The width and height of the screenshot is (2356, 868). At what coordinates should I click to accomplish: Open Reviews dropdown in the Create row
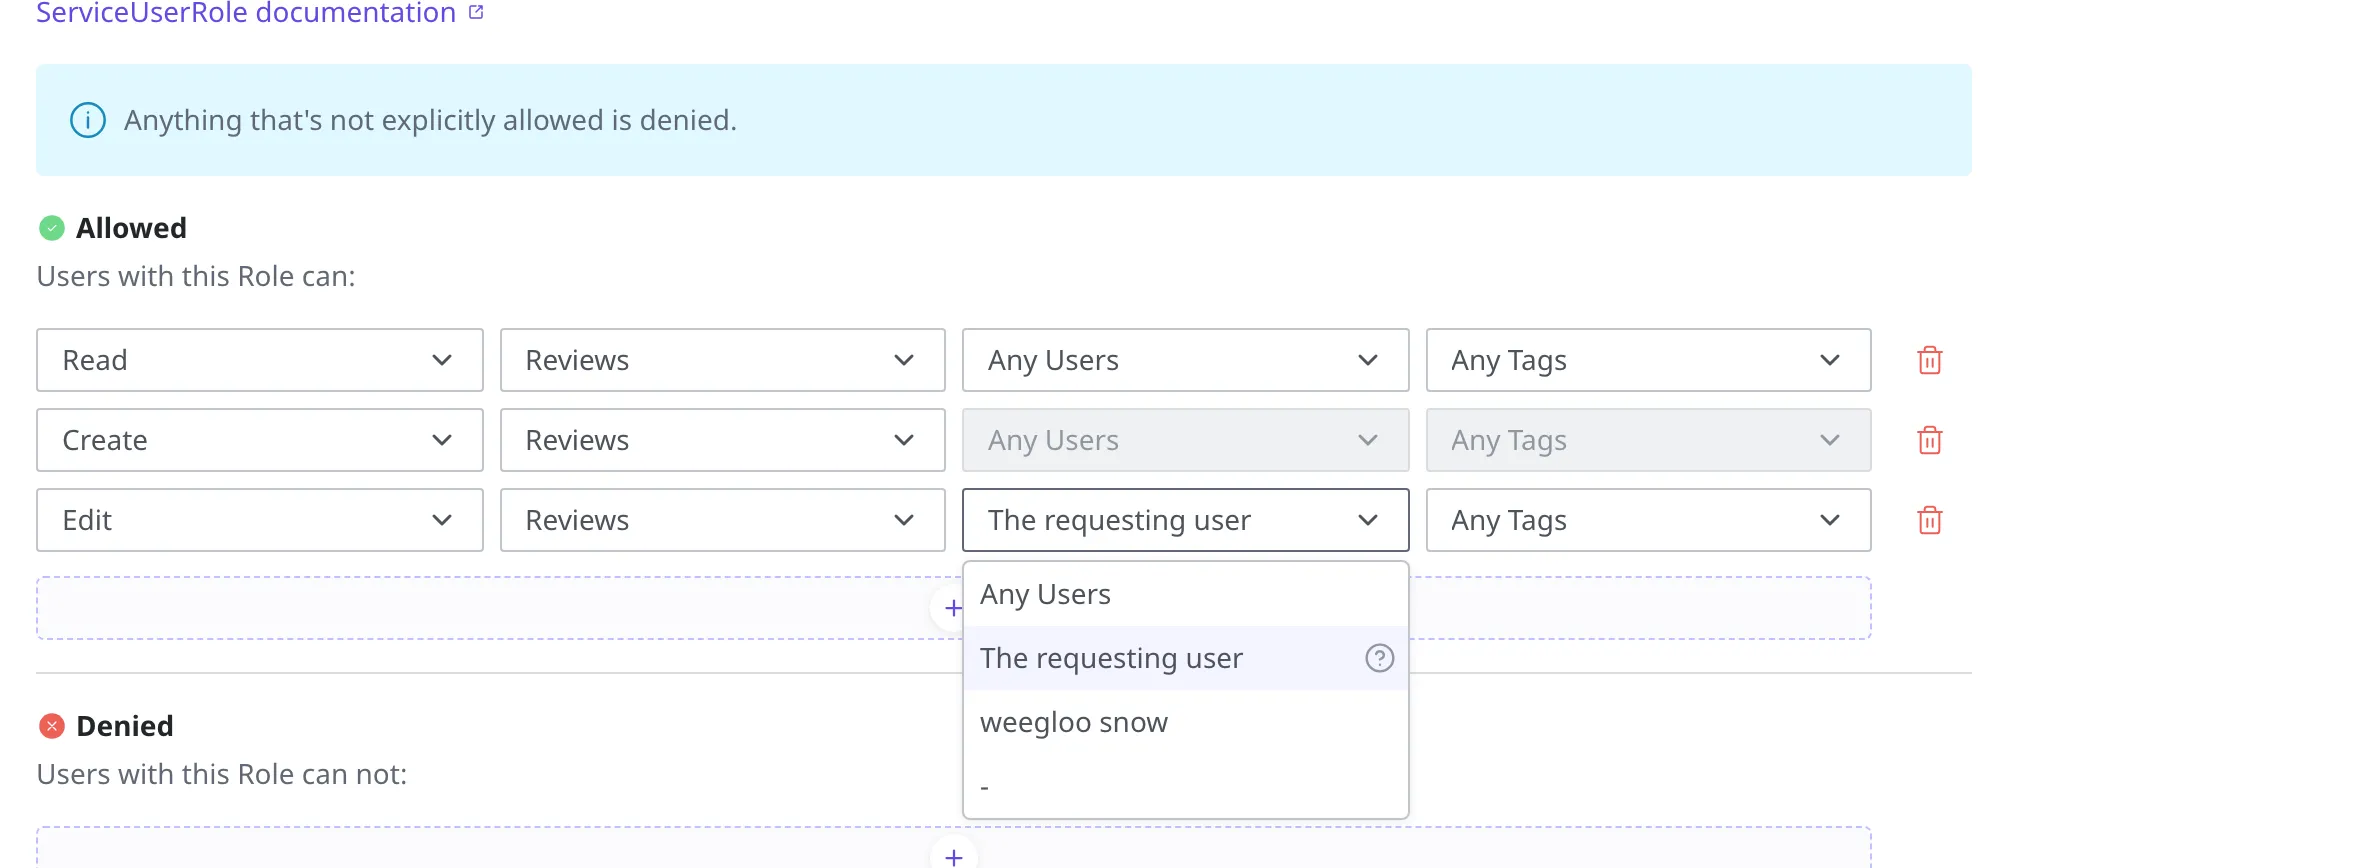coord(722,440)
